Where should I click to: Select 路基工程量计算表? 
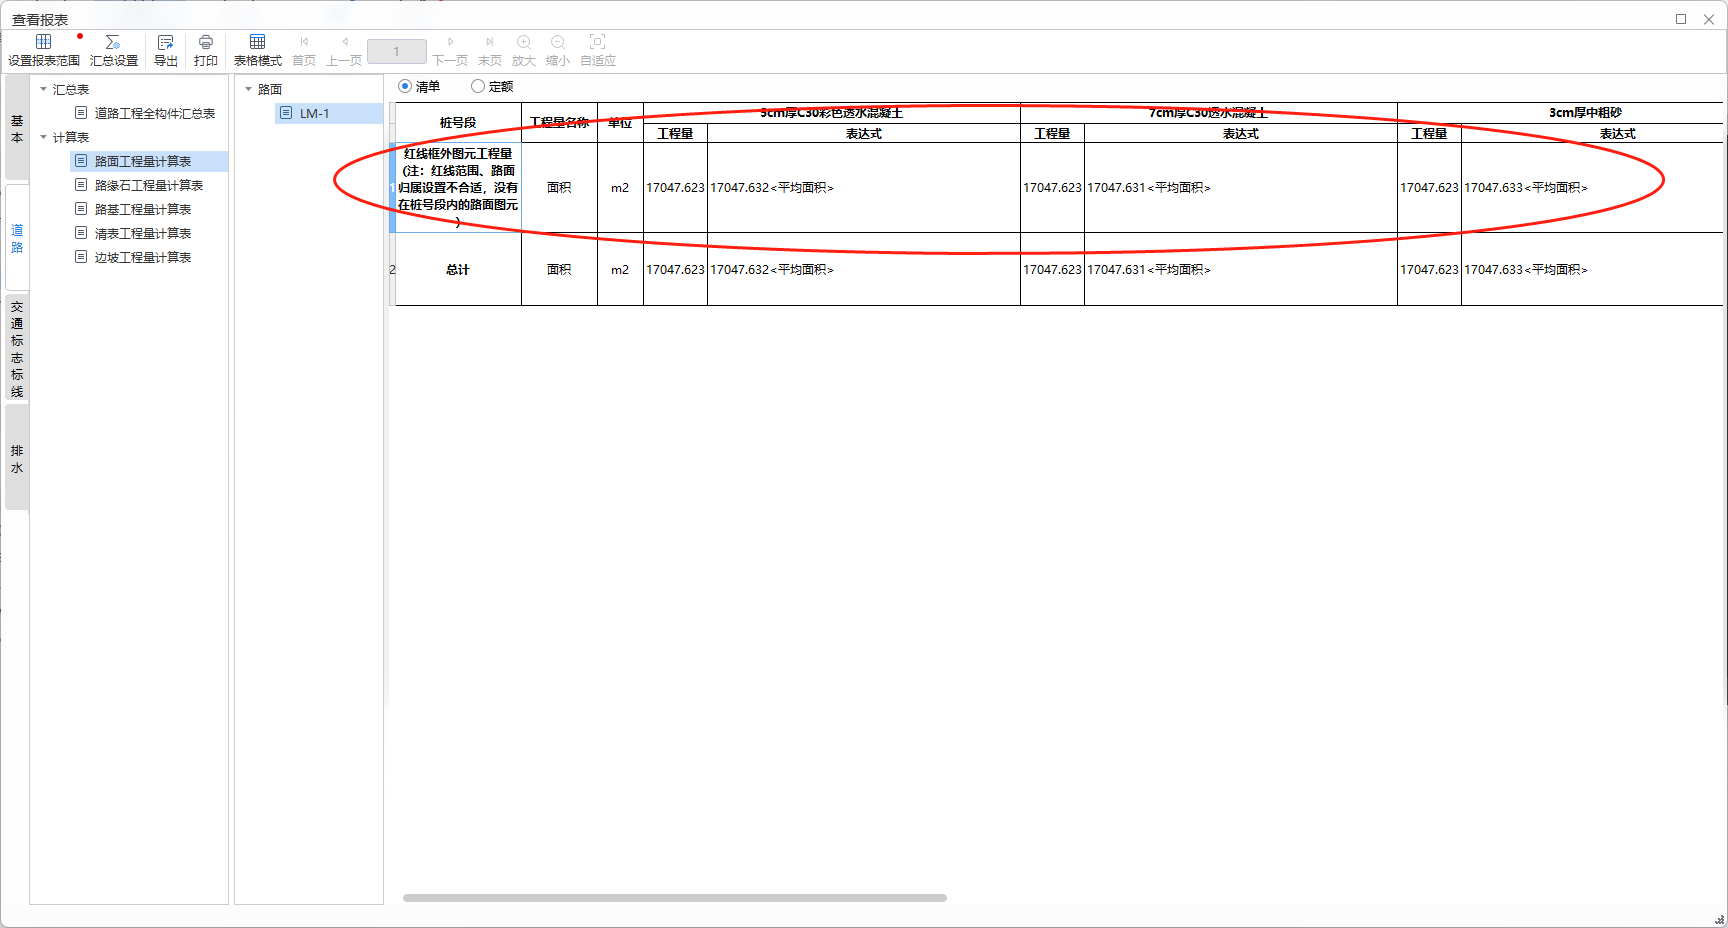point(142,209)
